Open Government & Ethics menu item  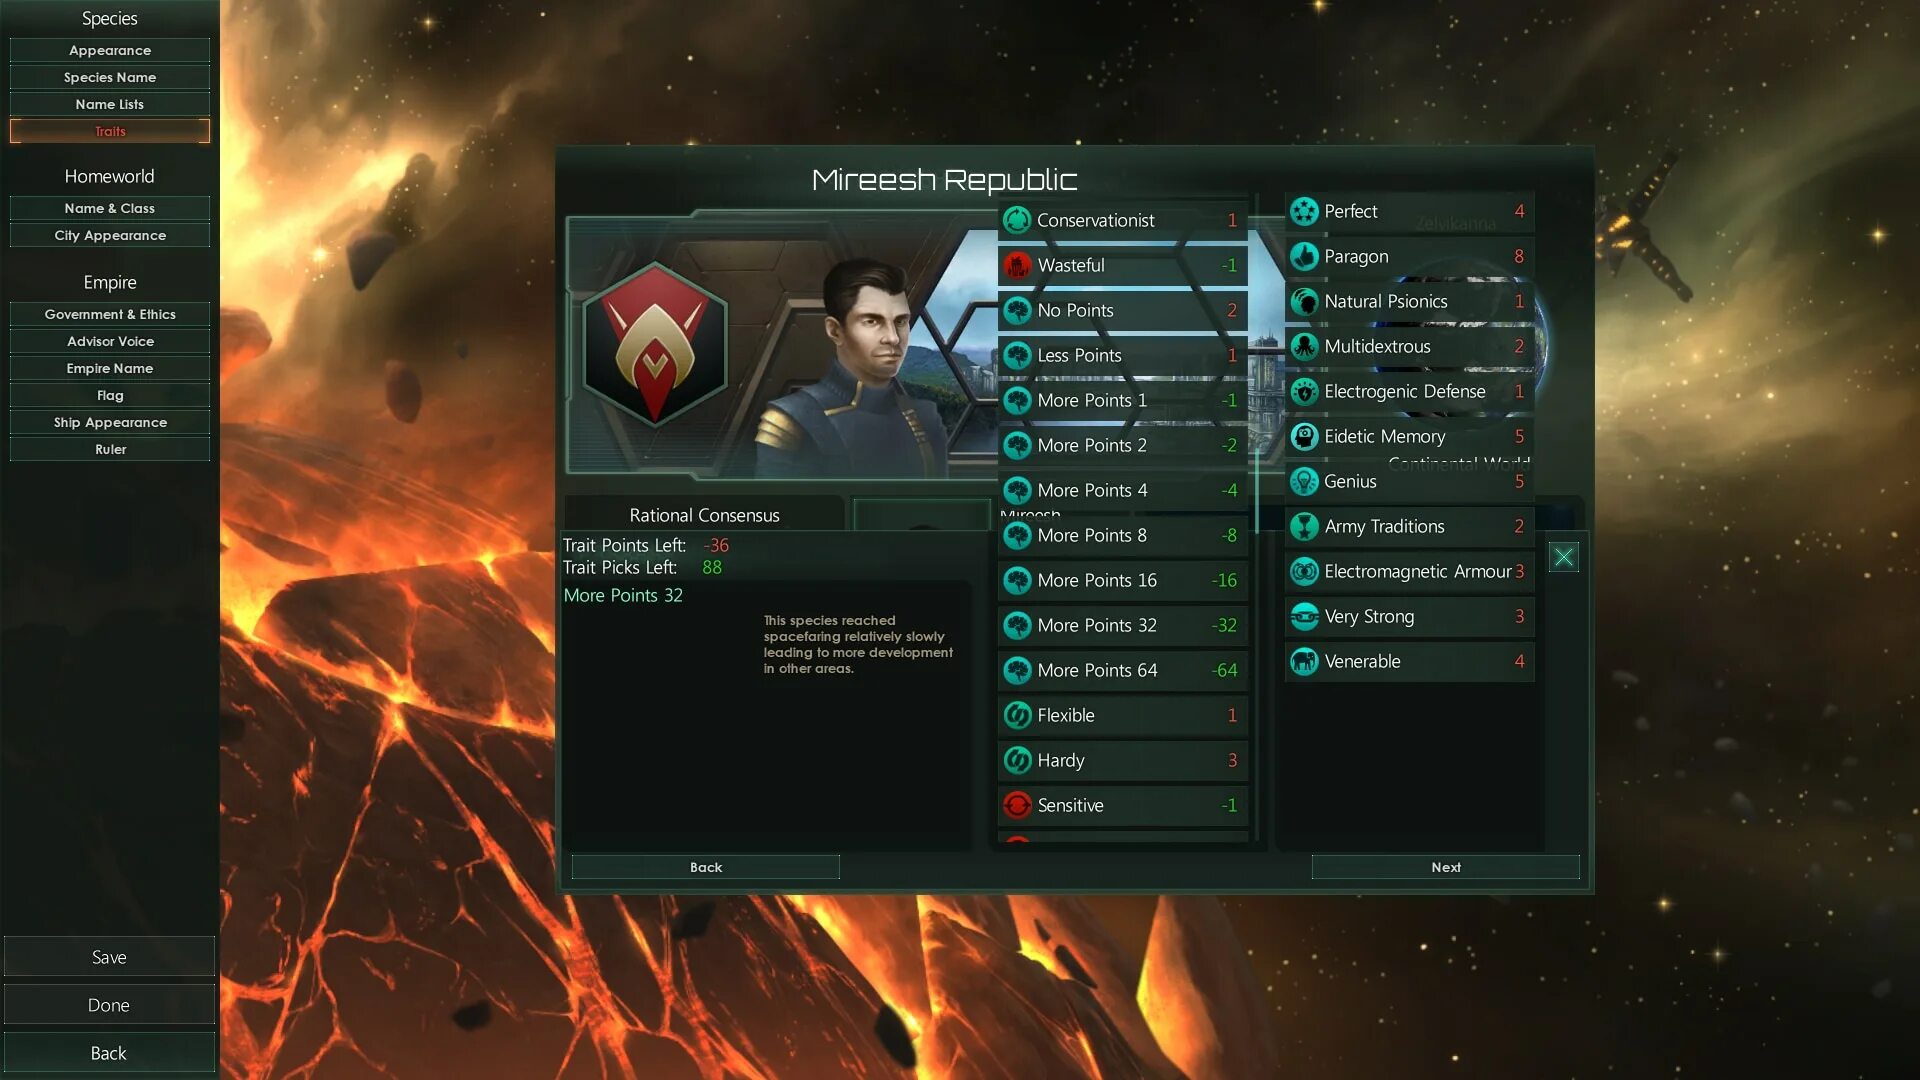coord(110,314)
